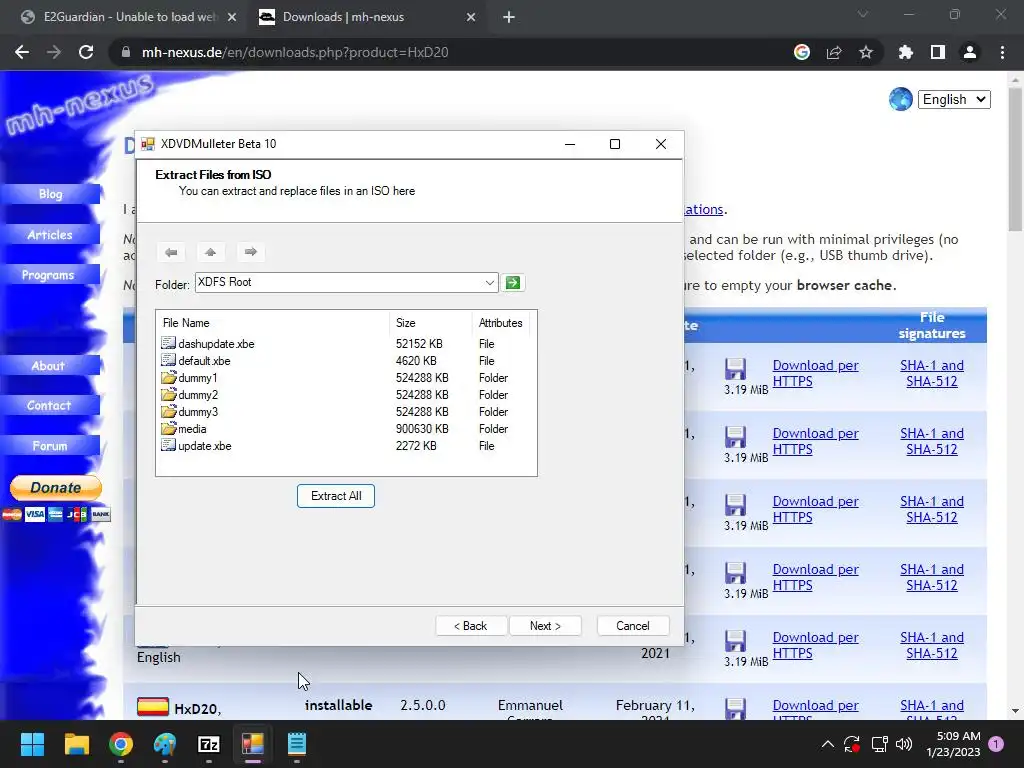Click the first Download per HTTPS link
Screen dimensions: 1024x768
(x=816, y=374)
